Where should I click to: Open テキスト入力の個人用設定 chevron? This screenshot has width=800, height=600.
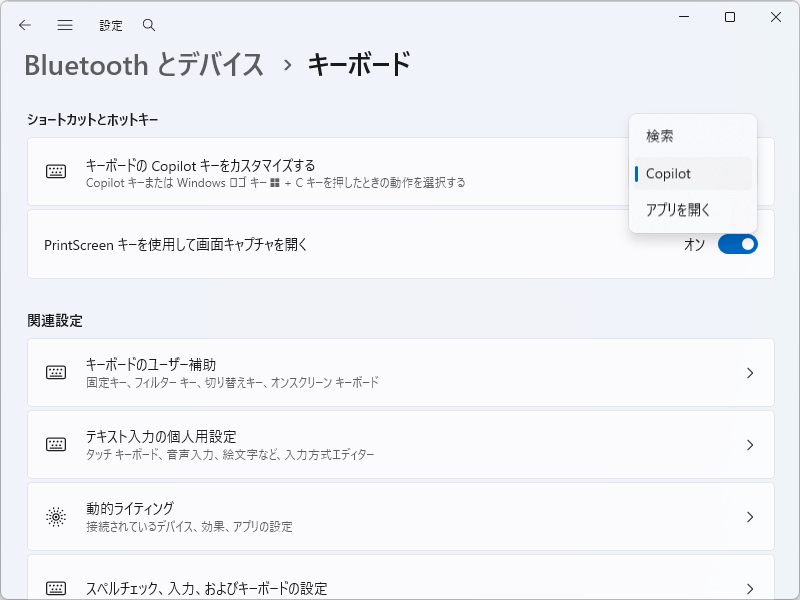point(750,445)
